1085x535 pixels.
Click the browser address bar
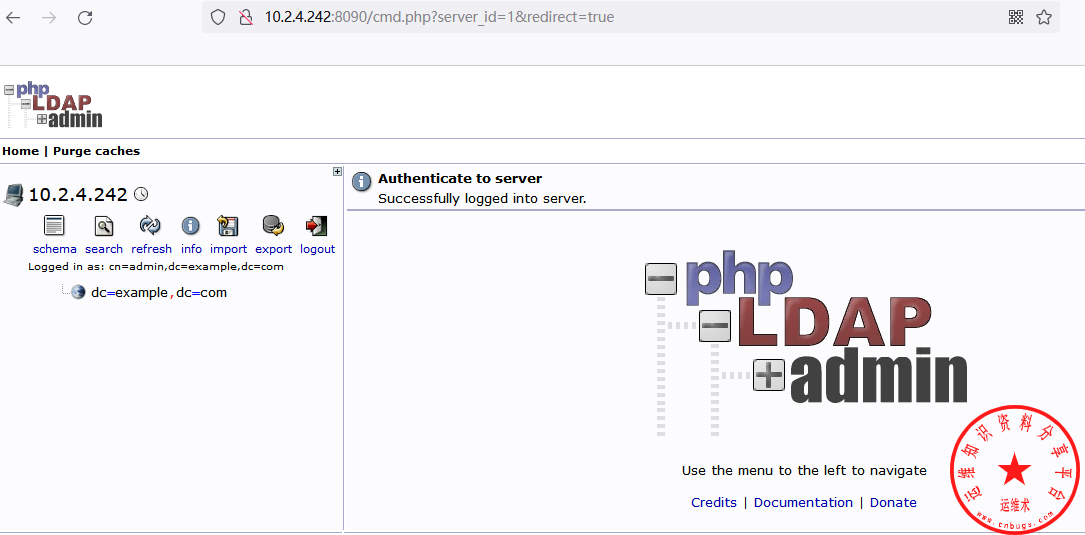coord(600,17)
